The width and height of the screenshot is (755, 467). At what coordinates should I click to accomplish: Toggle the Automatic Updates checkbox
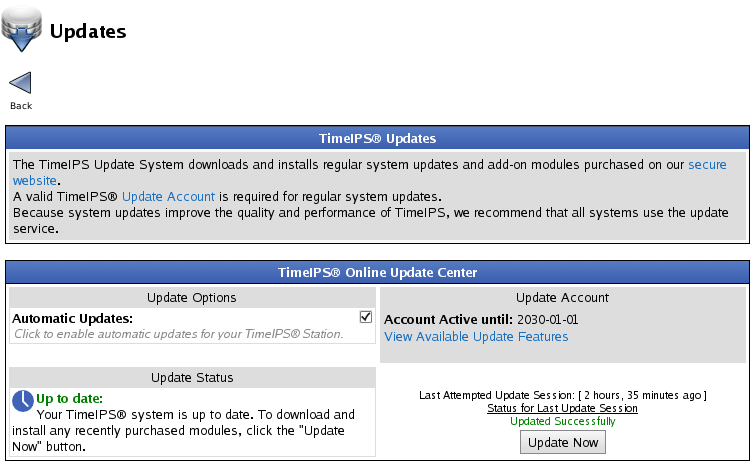click(365, 317)
